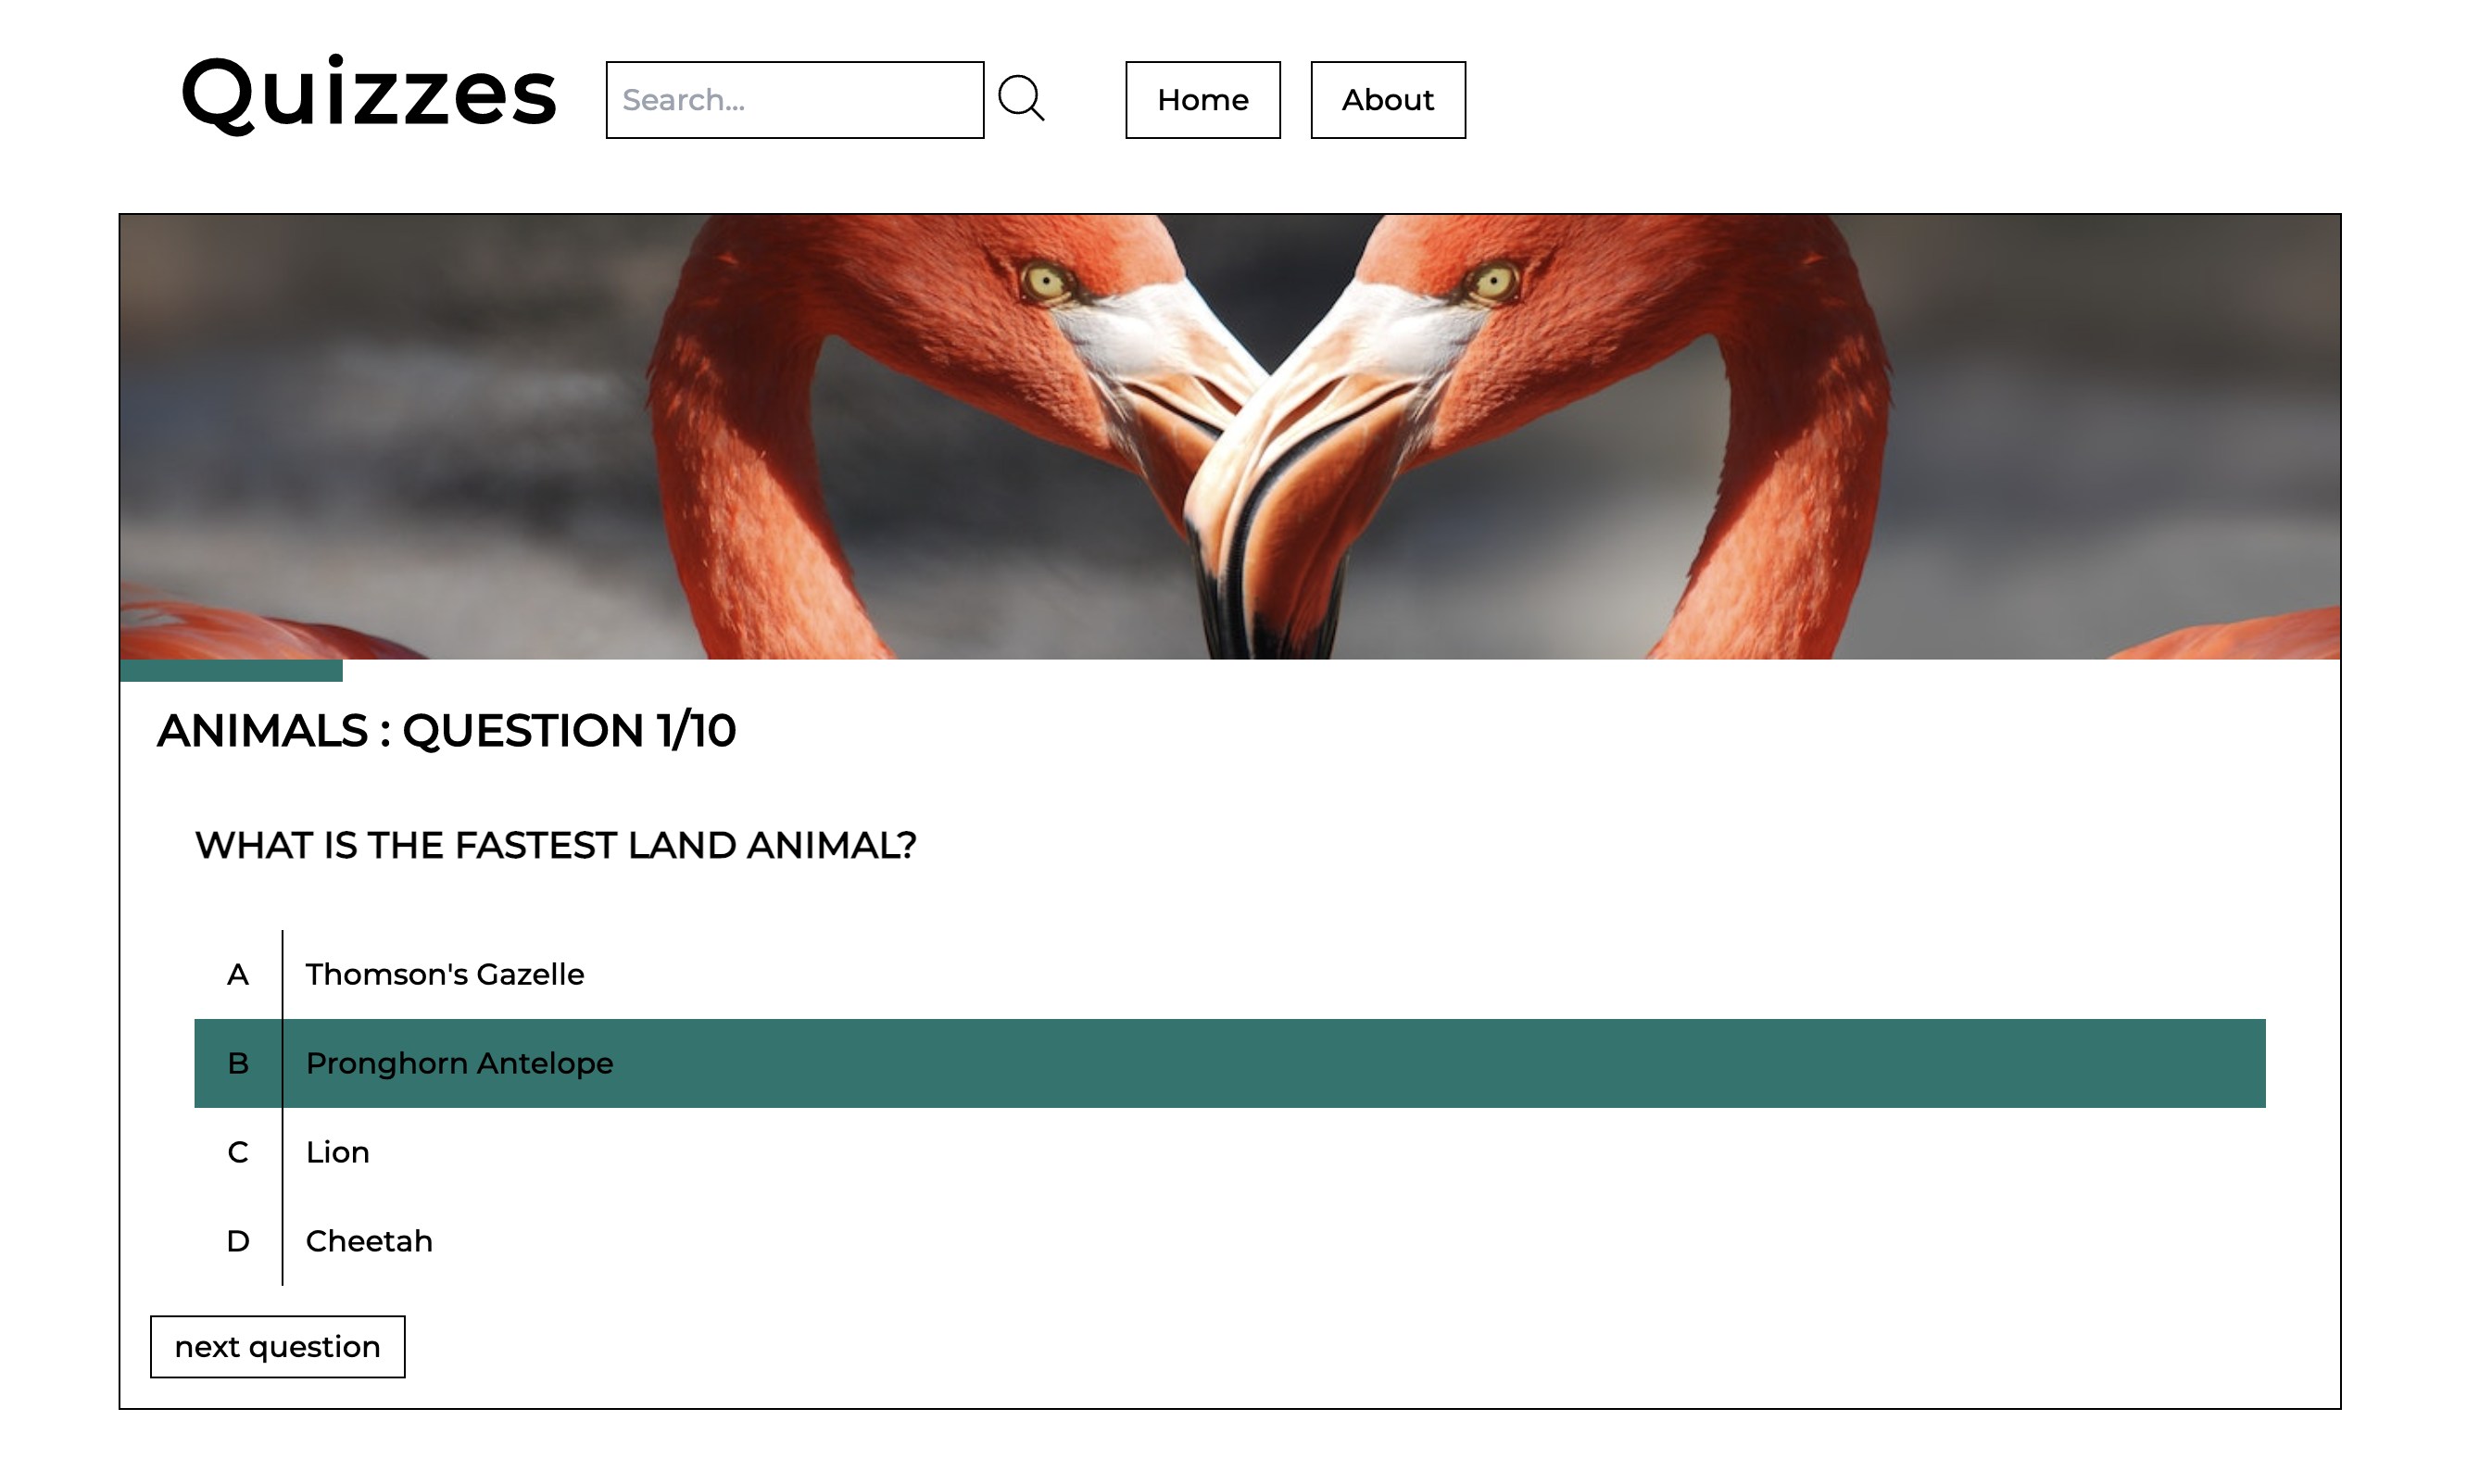This screenshot has width=2492, height=1484.
Task: Open the About page
Action: tap(1387, 100)
